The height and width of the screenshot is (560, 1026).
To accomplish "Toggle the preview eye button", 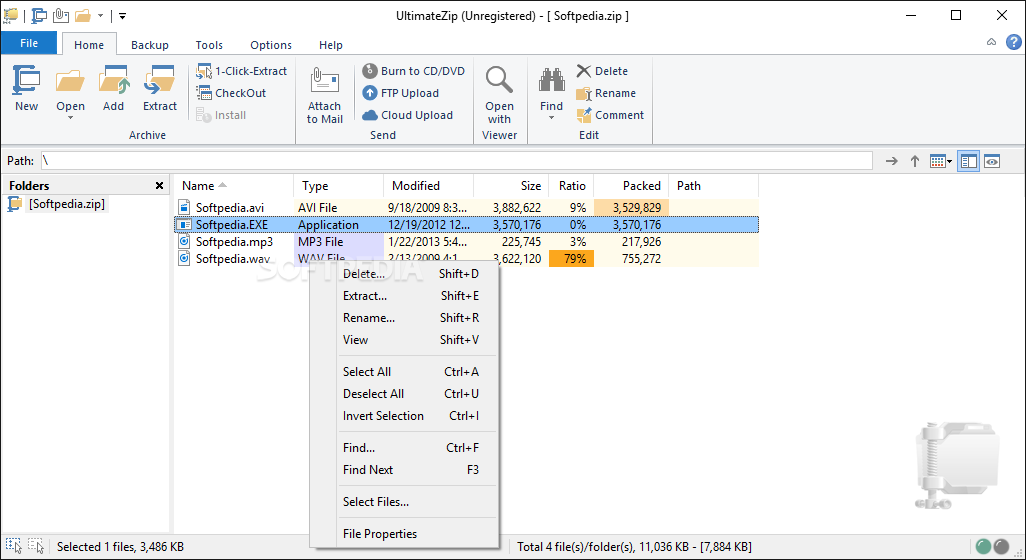I will click(992, 161).
